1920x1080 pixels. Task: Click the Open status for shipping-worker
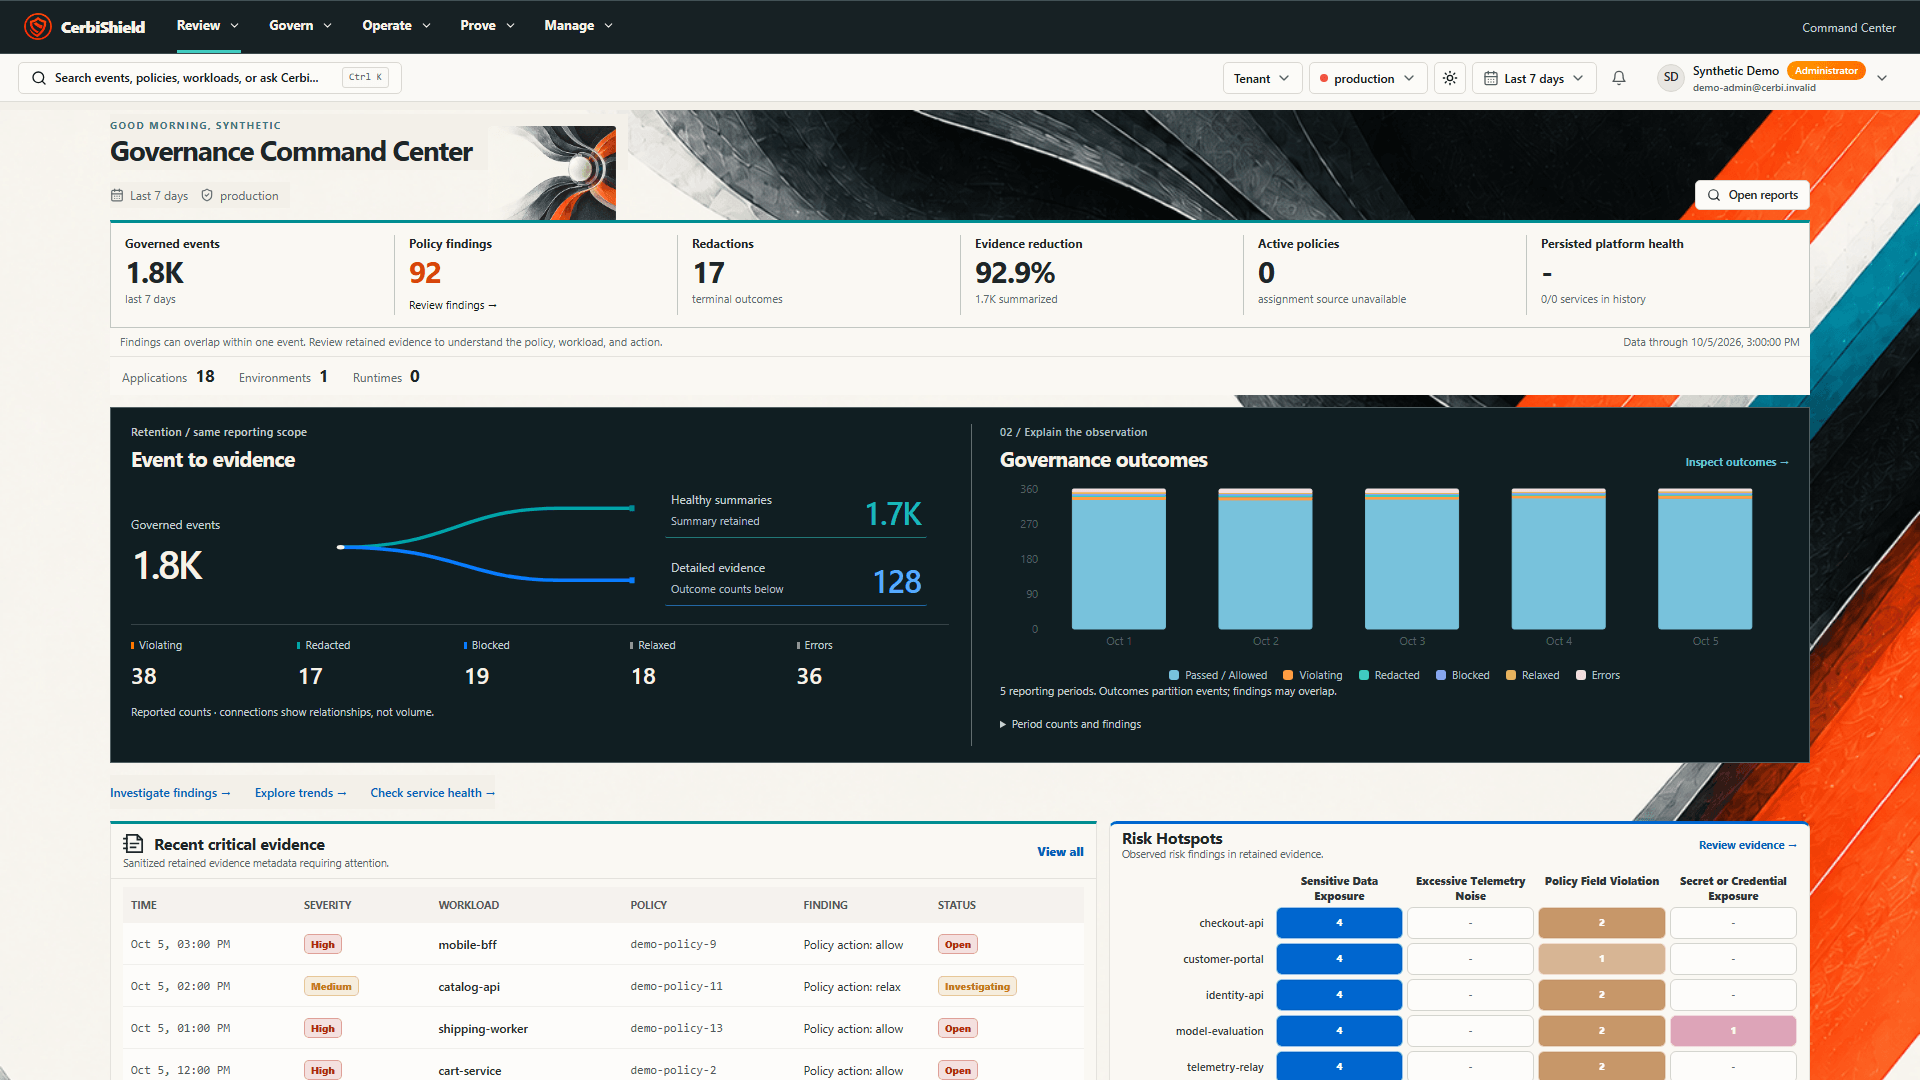tap(958, 1028)
